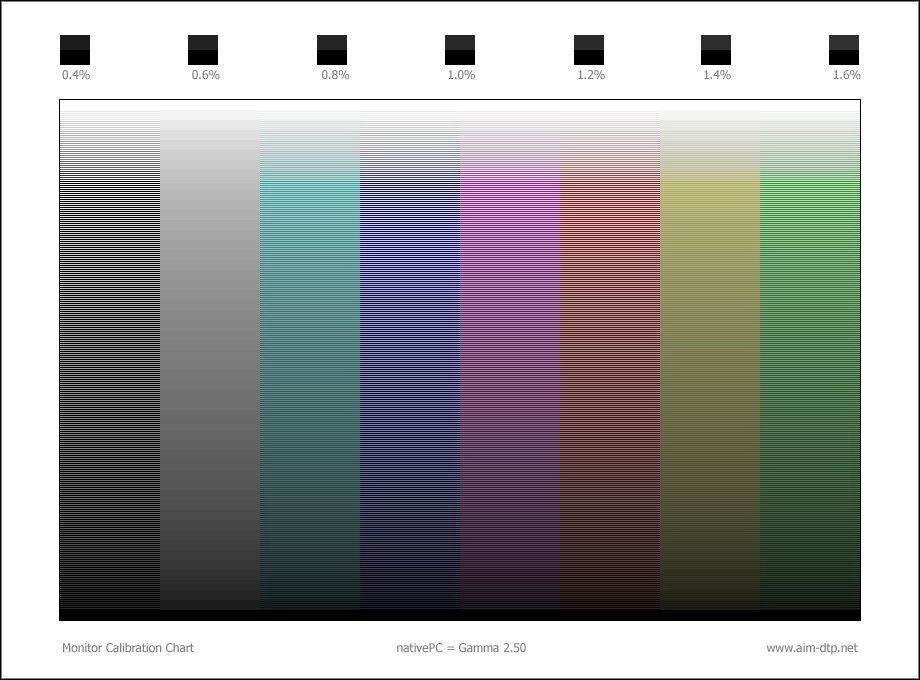This screenshot has width=920, height=680.
Task: Click the black patch above 1.2%
Action: tap(589, 50)
